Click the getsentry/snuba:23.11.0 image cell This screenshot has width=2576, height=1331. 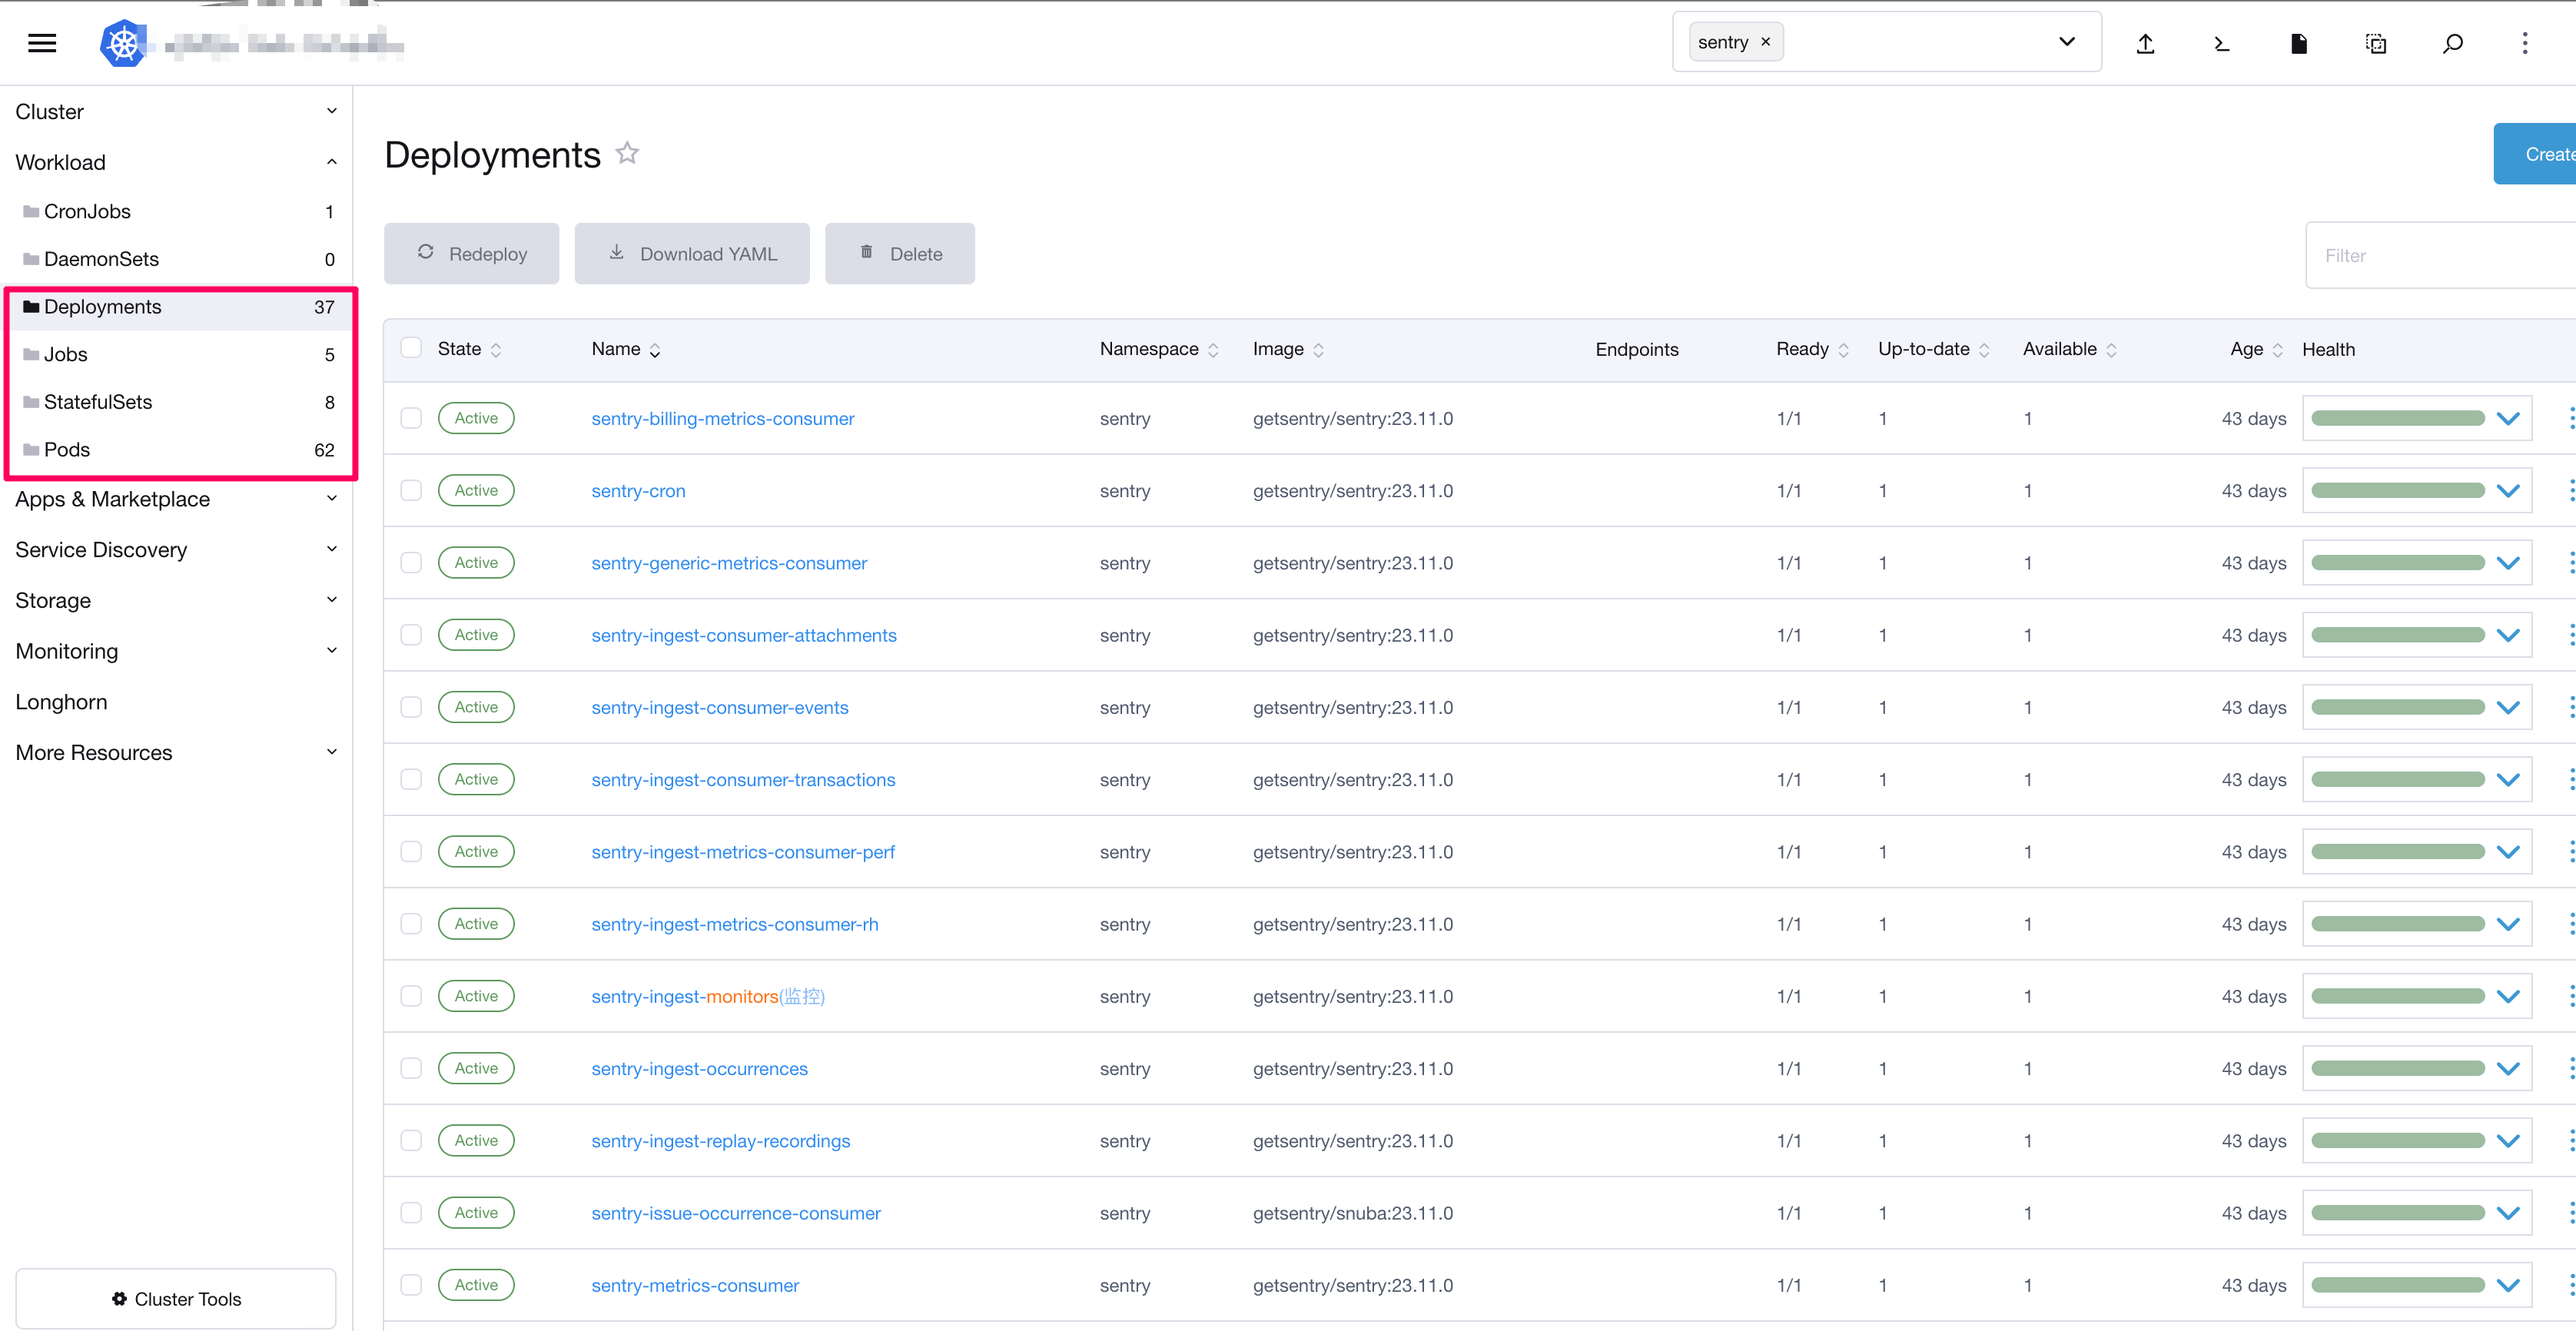1353,1213
